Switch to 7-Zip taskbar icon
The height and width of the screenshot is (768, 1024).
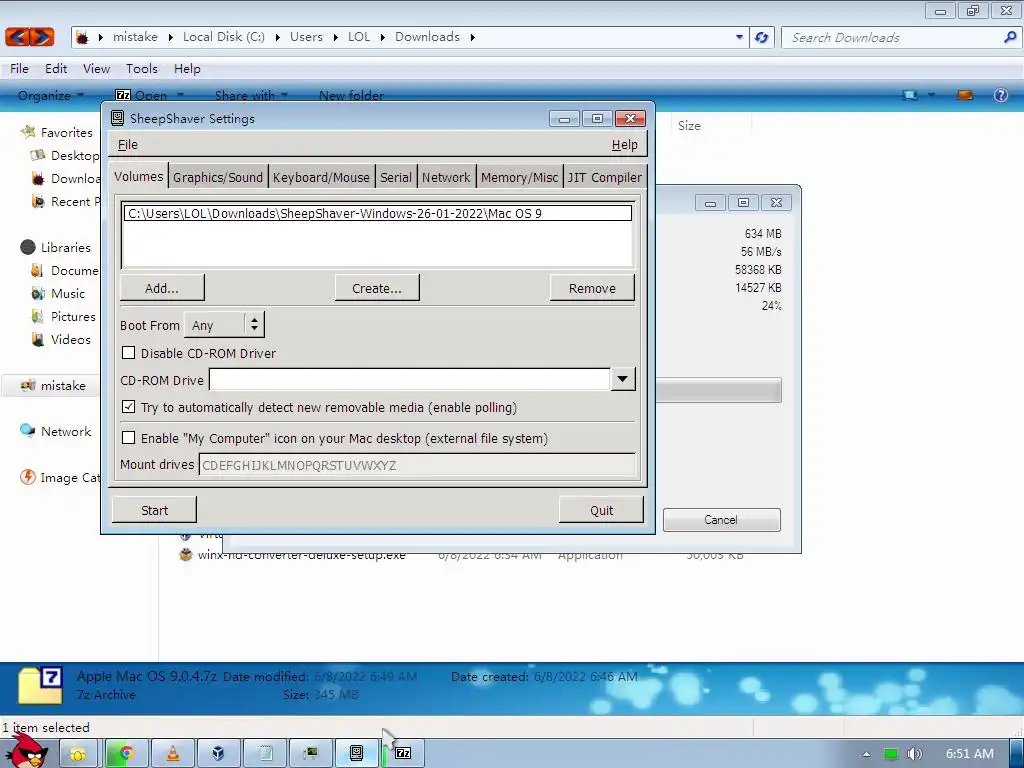click(403, 753)
